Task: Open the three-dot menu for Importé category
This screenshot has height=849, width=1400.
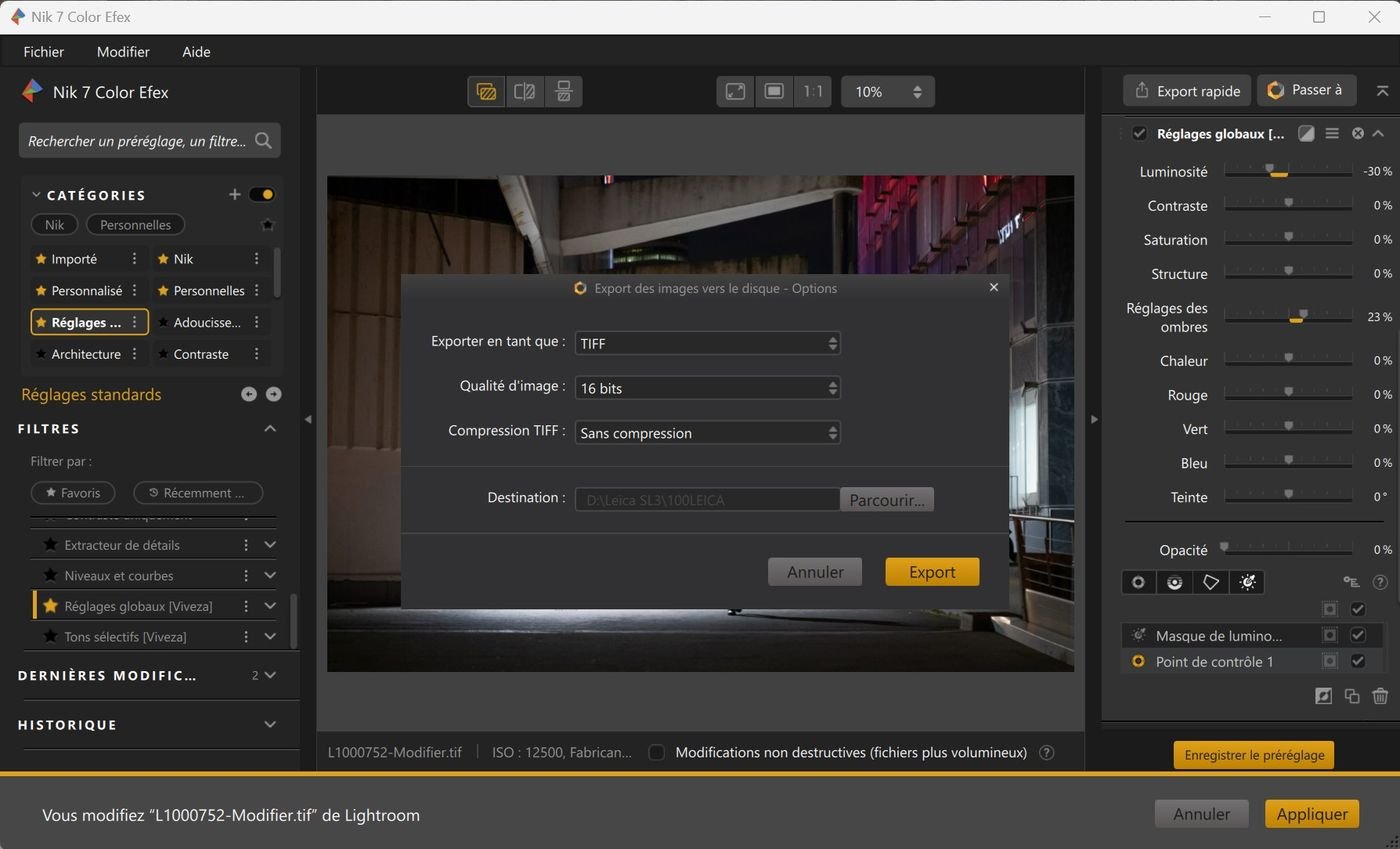Action: point(134,258)
